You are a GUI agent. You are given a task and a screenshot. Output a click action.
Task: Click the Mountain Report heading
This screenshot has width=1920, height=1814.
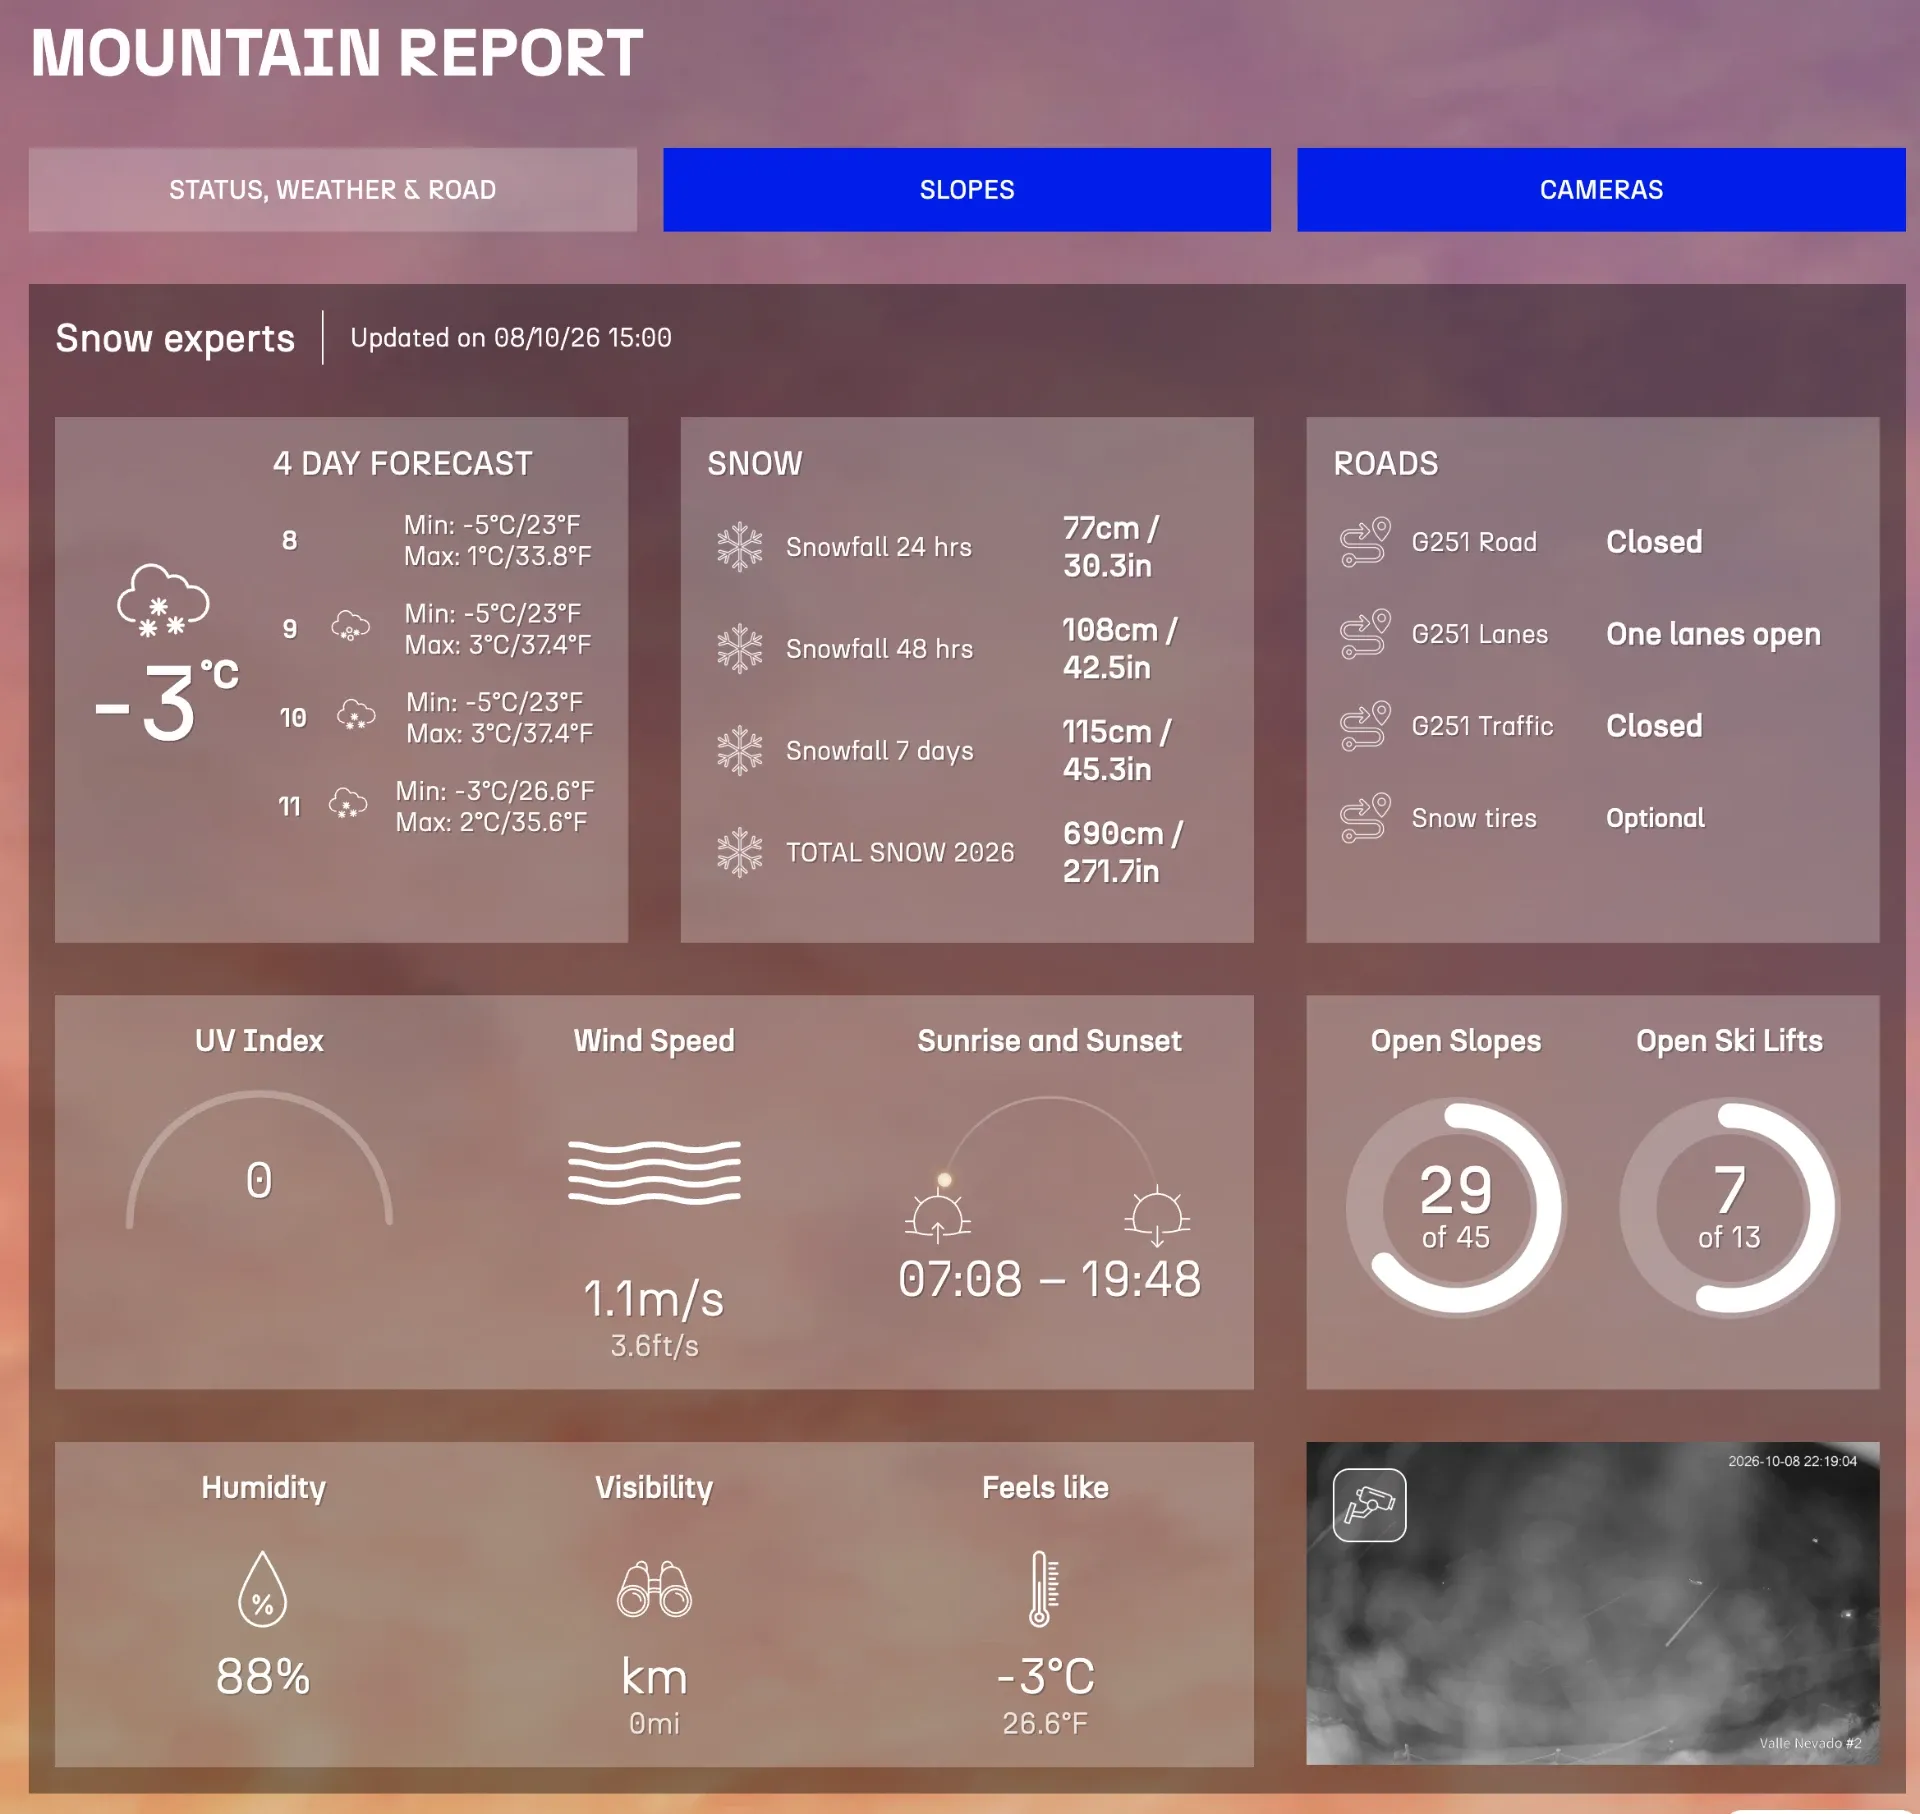[337, 52]
